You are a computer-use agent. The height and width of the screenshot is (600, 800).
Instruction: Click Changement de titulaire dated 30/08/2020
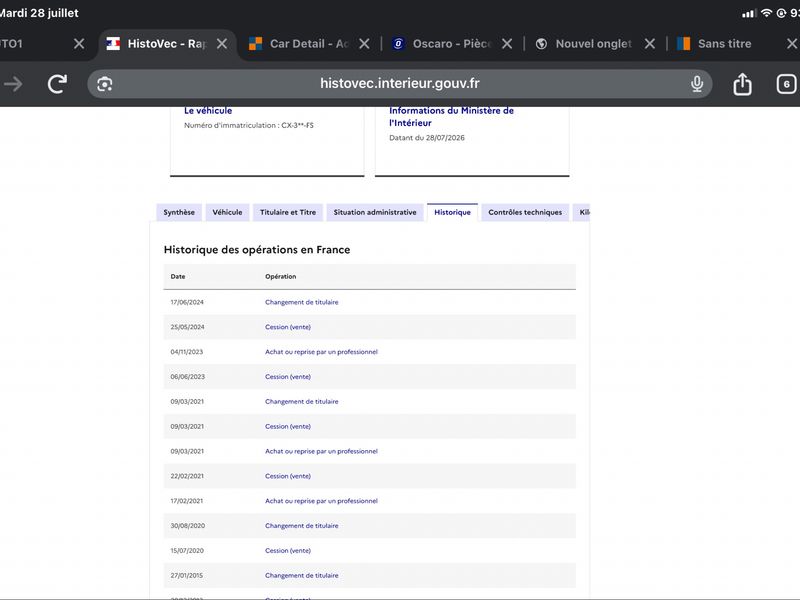click(302, 526)
